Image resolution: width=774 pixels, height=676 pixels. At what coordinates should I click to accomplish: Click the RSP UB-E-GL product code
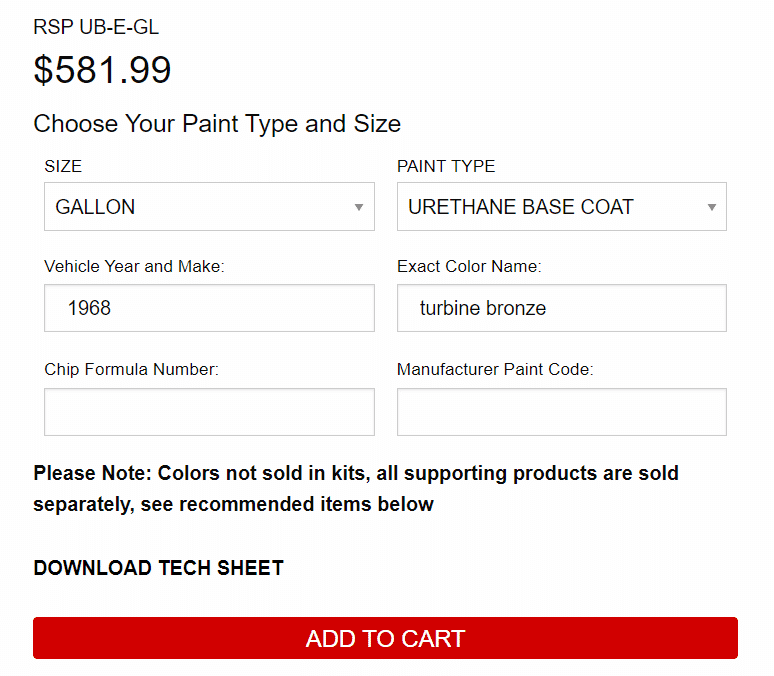[96, 27]
